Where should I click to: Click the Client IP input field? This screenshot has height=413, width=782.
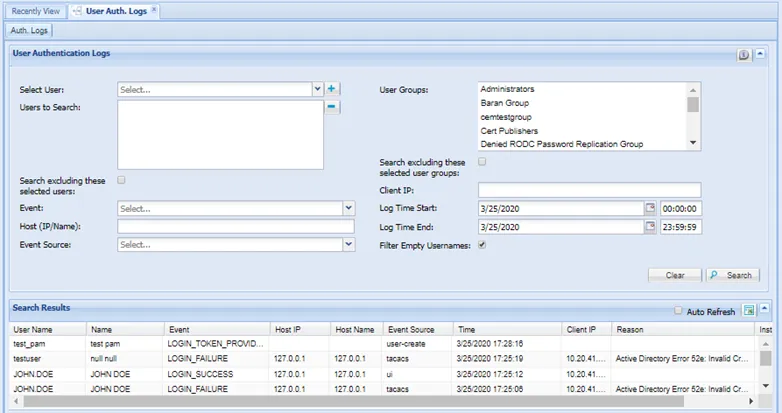coord(589,190)
